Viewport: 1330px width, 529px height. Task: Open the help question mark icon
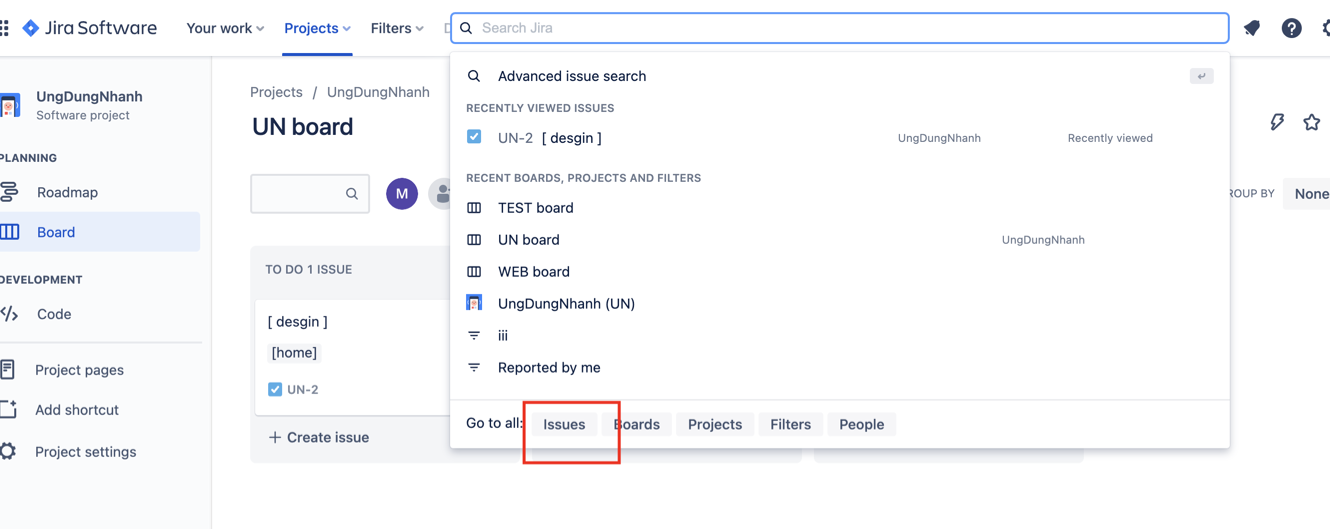click(1291, 28)
